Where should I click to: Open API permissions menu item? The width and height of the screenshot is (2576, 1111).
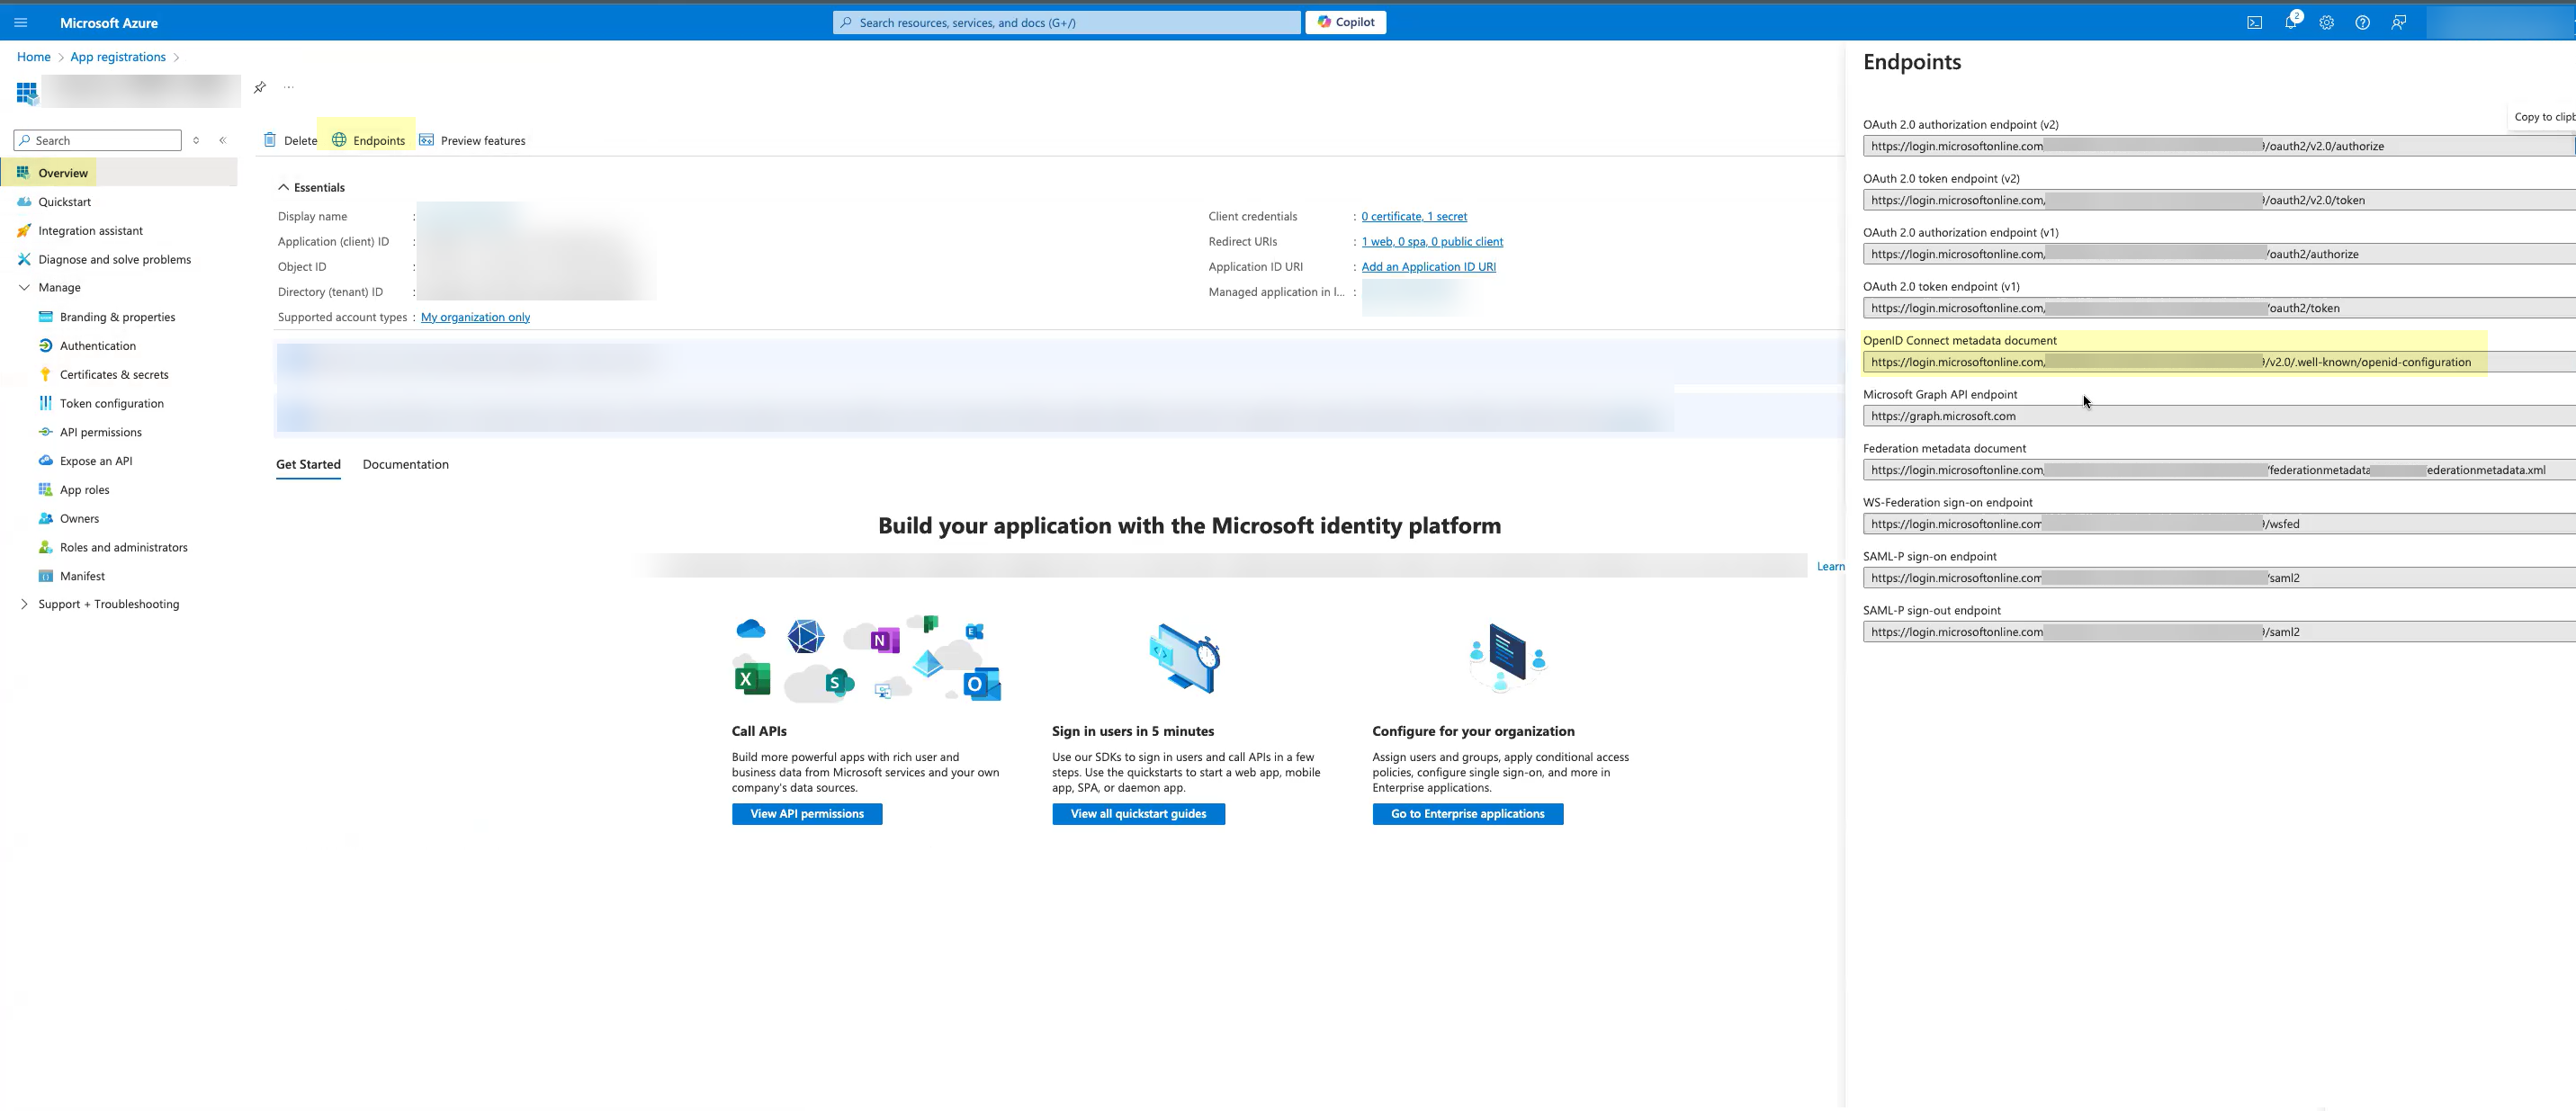[x=100, y=432]
